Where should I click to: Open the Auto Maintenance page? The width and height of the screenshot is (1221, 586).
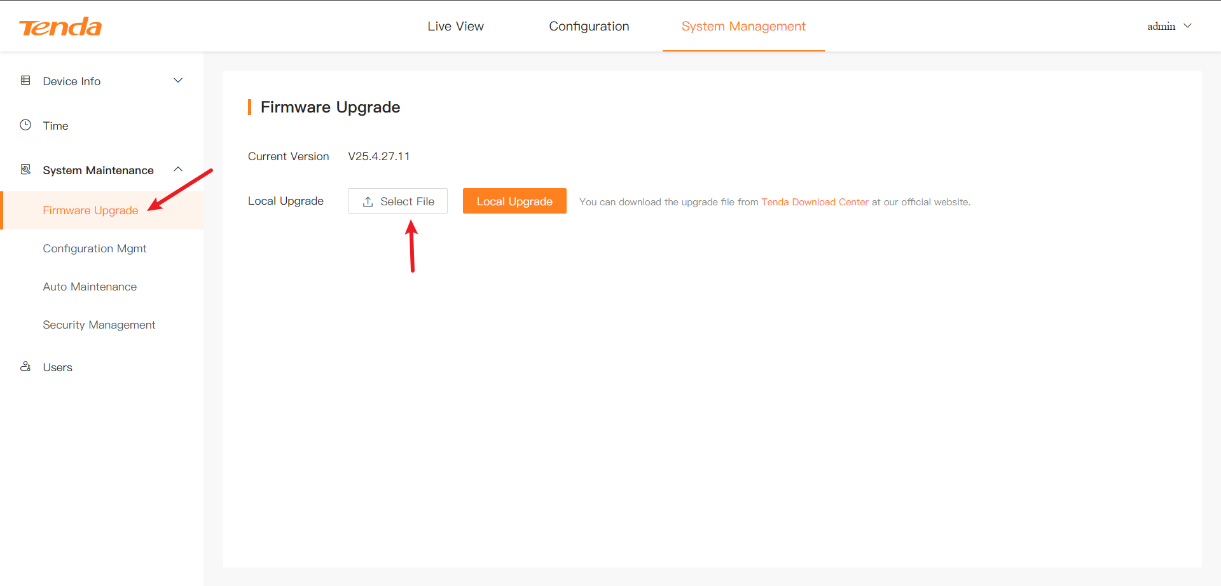[x=89, y=287]
